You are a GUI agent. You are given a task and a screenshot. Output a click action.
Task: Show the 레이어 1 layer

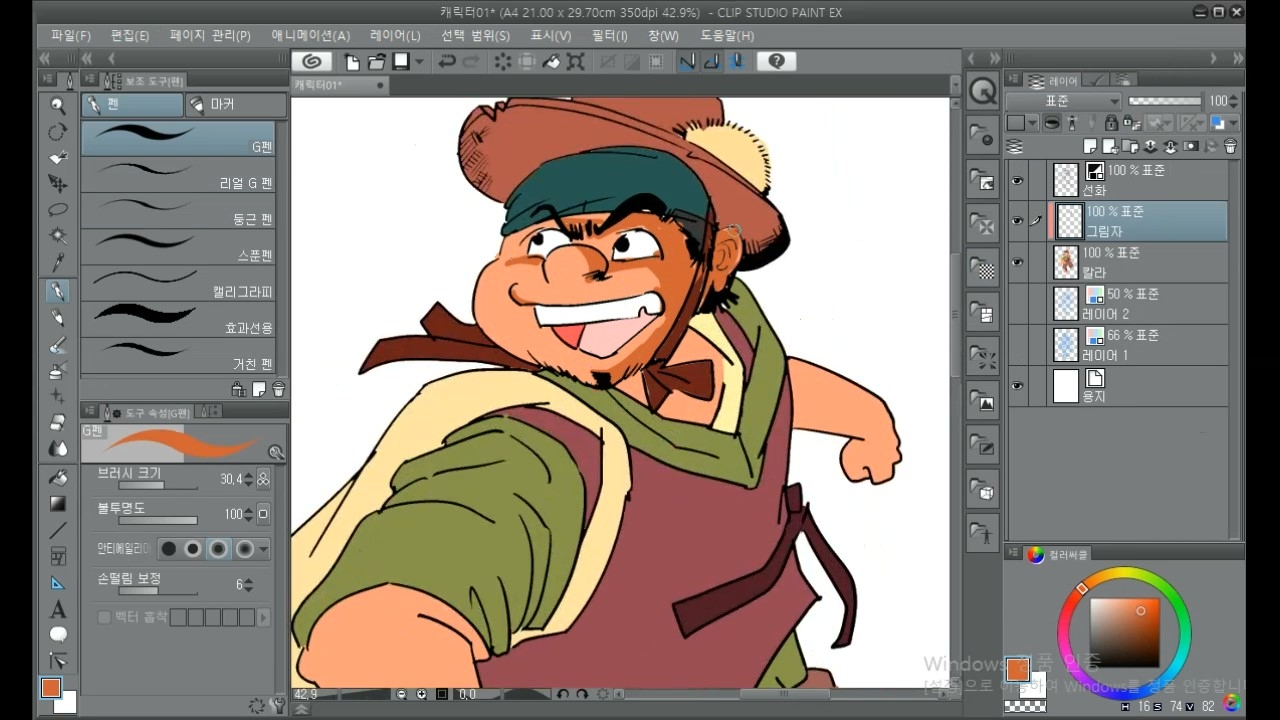(x=1018, y=345)
